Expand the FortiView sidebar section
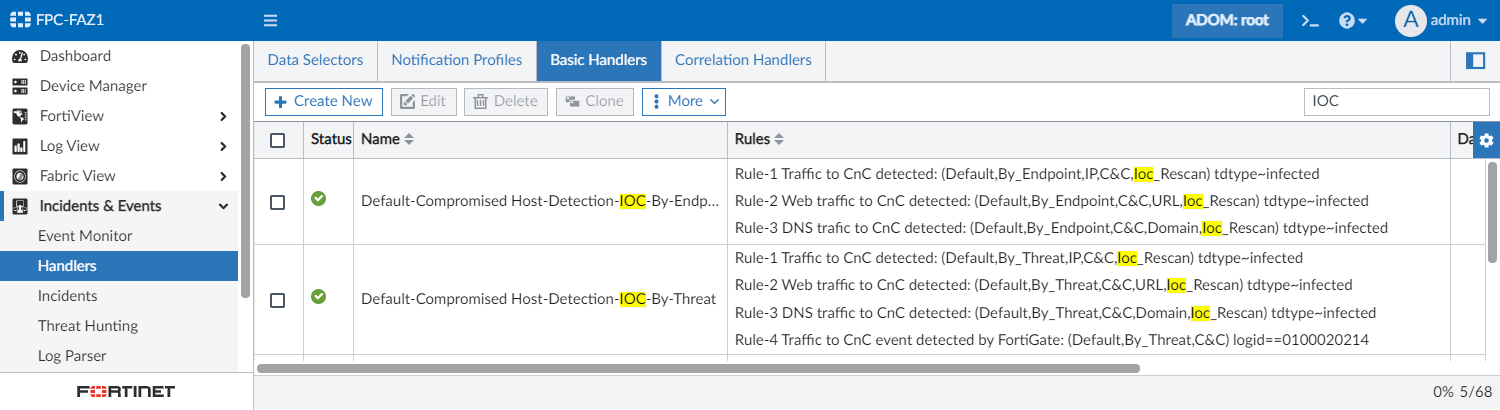The height and width of the screenshot is (410, 1500). (120, 116)
